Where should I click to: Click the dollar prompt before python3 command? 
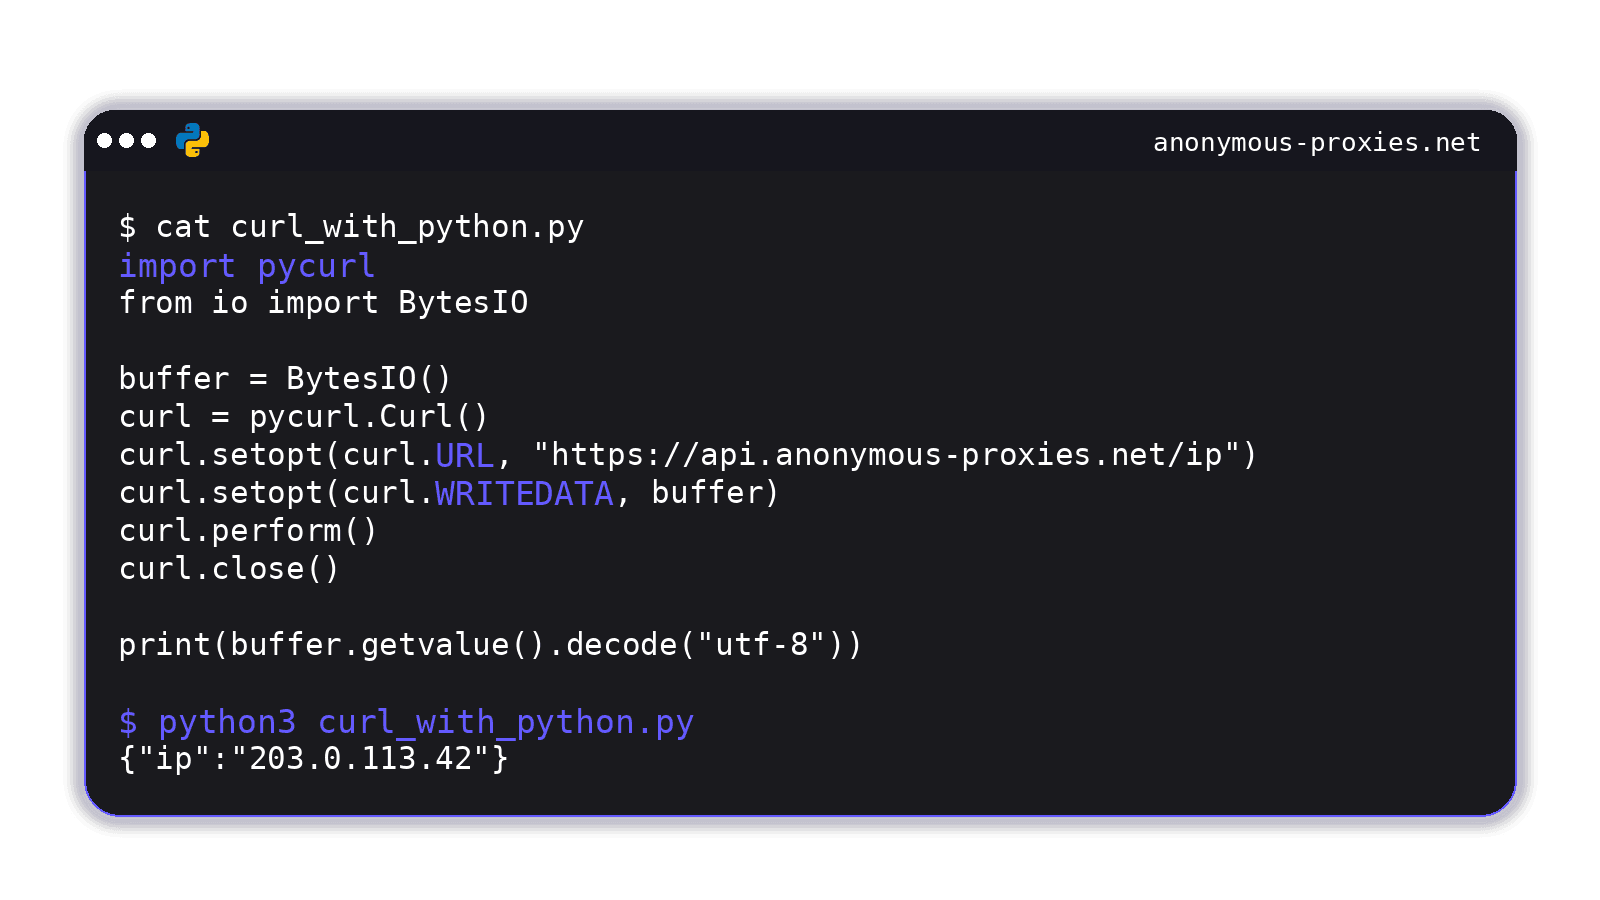point(127,722)
